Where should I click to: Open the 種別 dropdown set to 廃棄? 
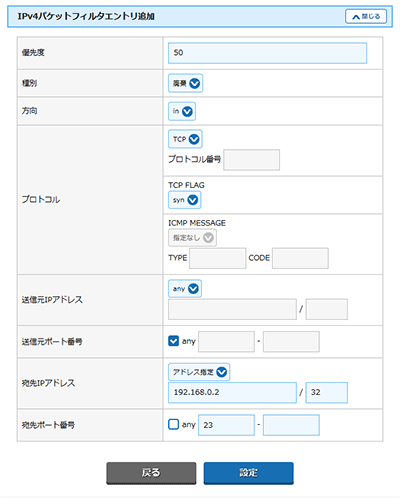[x=185, y=83]
